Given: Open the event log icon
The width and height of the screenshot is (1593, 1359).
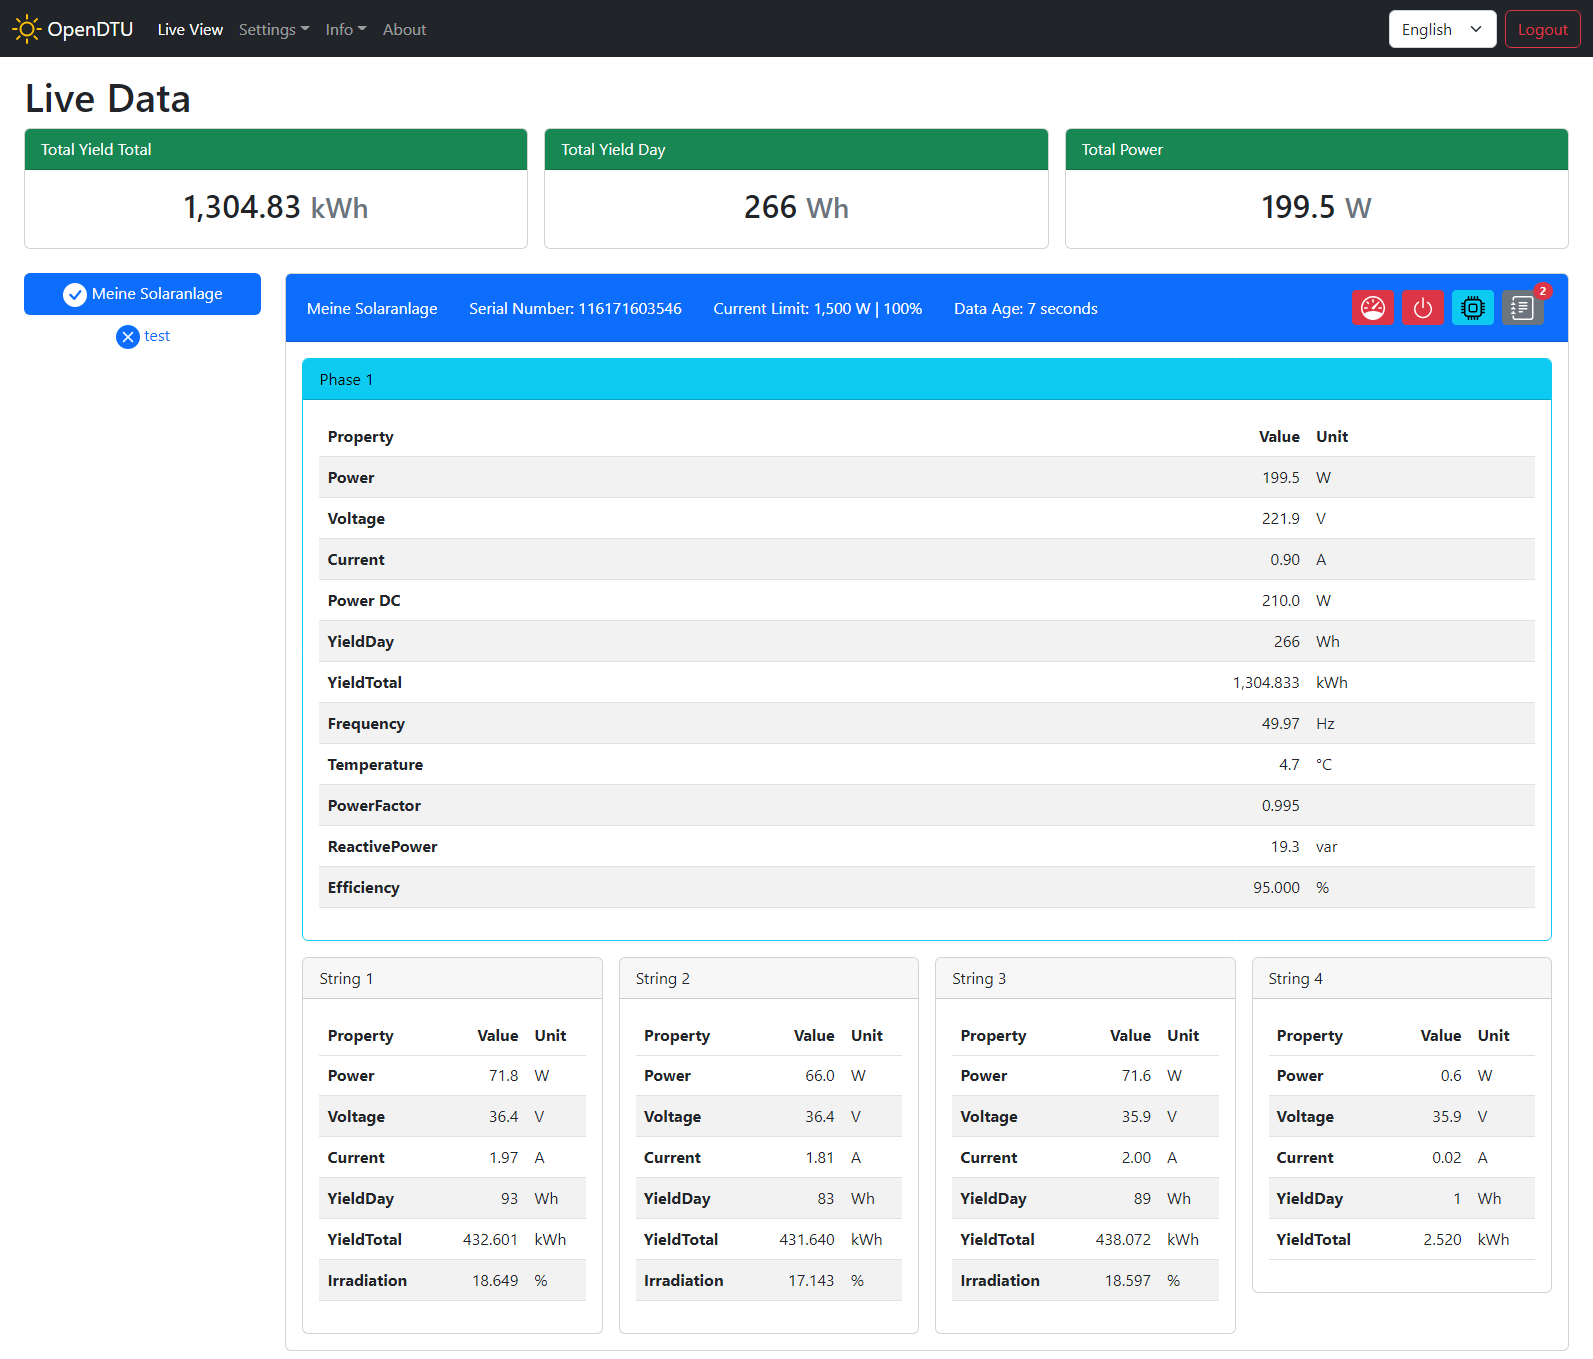Looking at the screenshot, I should pos(1521,308).
